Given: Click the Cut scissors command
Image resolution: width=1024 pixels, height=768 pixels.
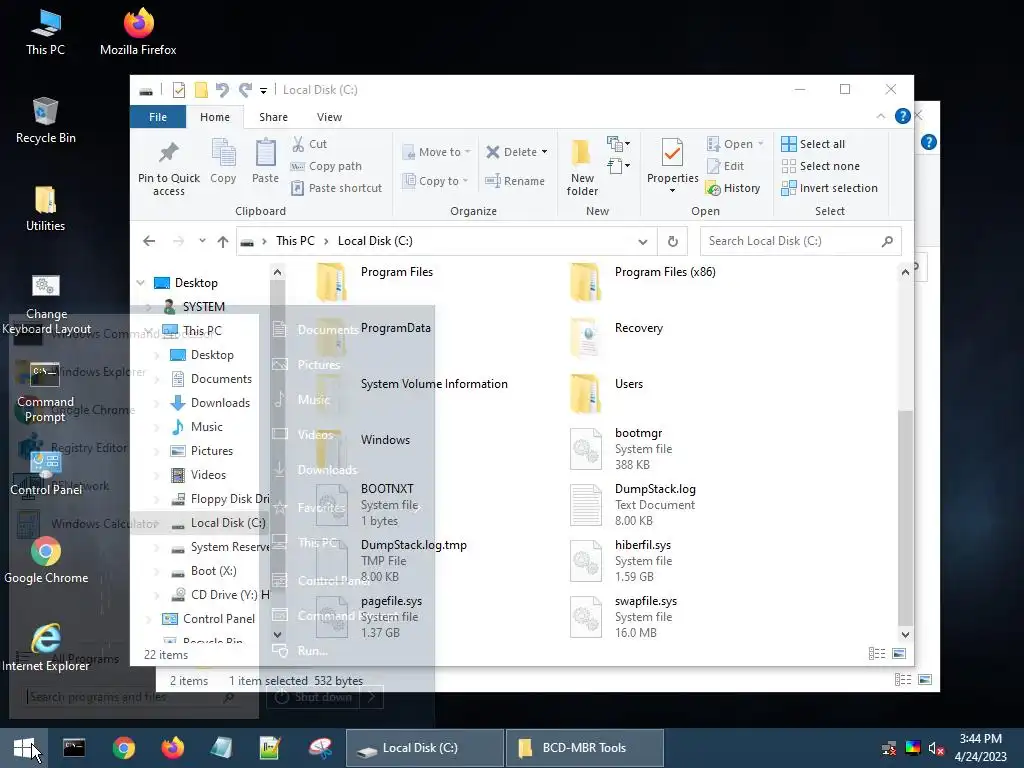Looking at the screenshot, I should point(310,144).
